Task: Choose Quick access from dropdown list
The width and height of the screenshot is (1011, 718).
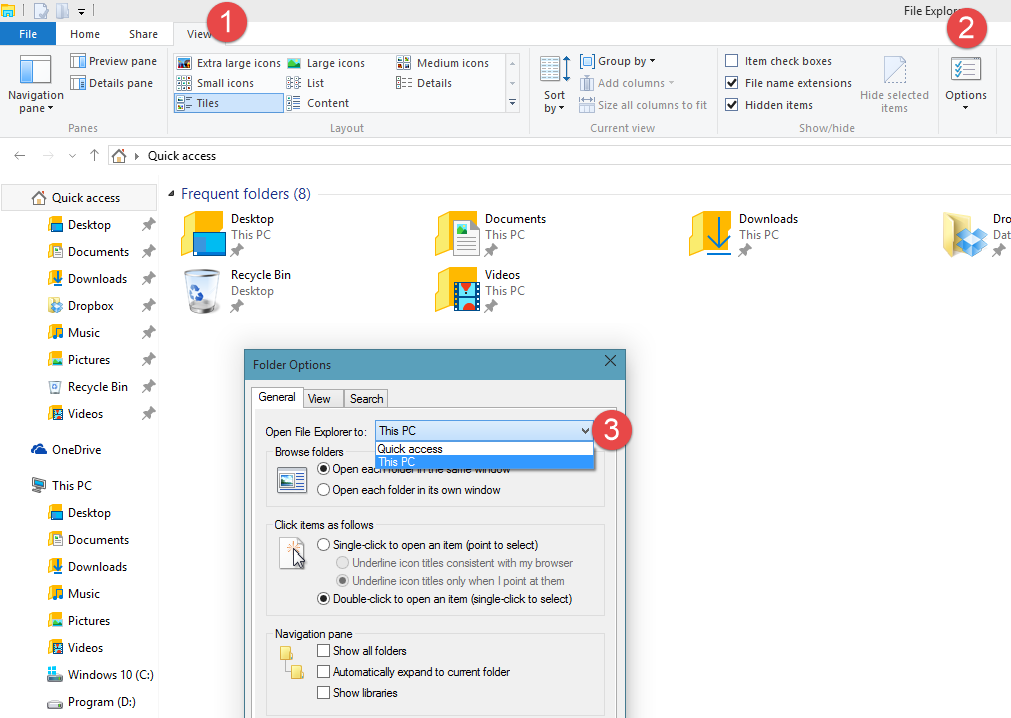Action: (484, 449)
